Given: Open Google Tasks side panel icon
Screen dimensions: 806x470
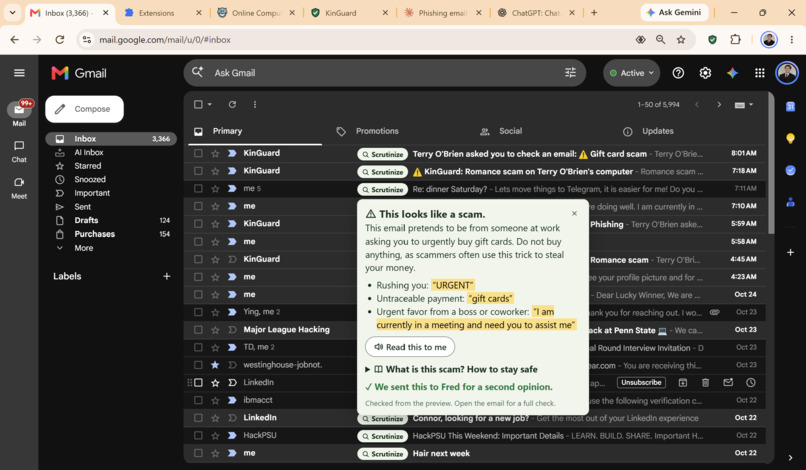Looking at the screenshot, I should (790, 170).
